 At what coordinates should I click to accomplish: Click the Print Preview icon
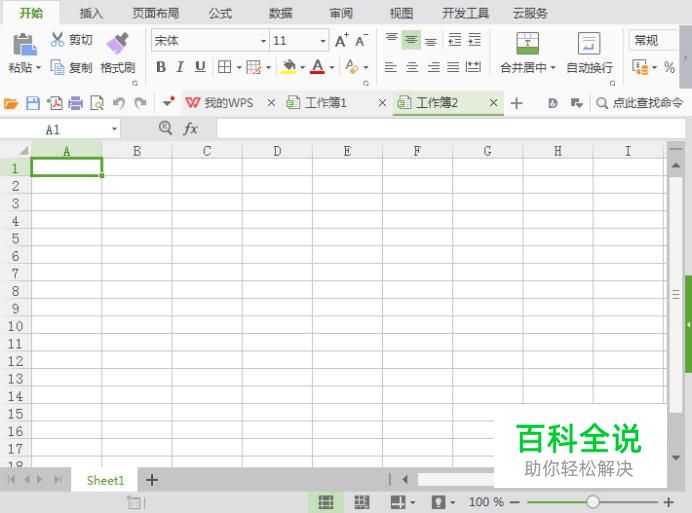click(97, 103)
